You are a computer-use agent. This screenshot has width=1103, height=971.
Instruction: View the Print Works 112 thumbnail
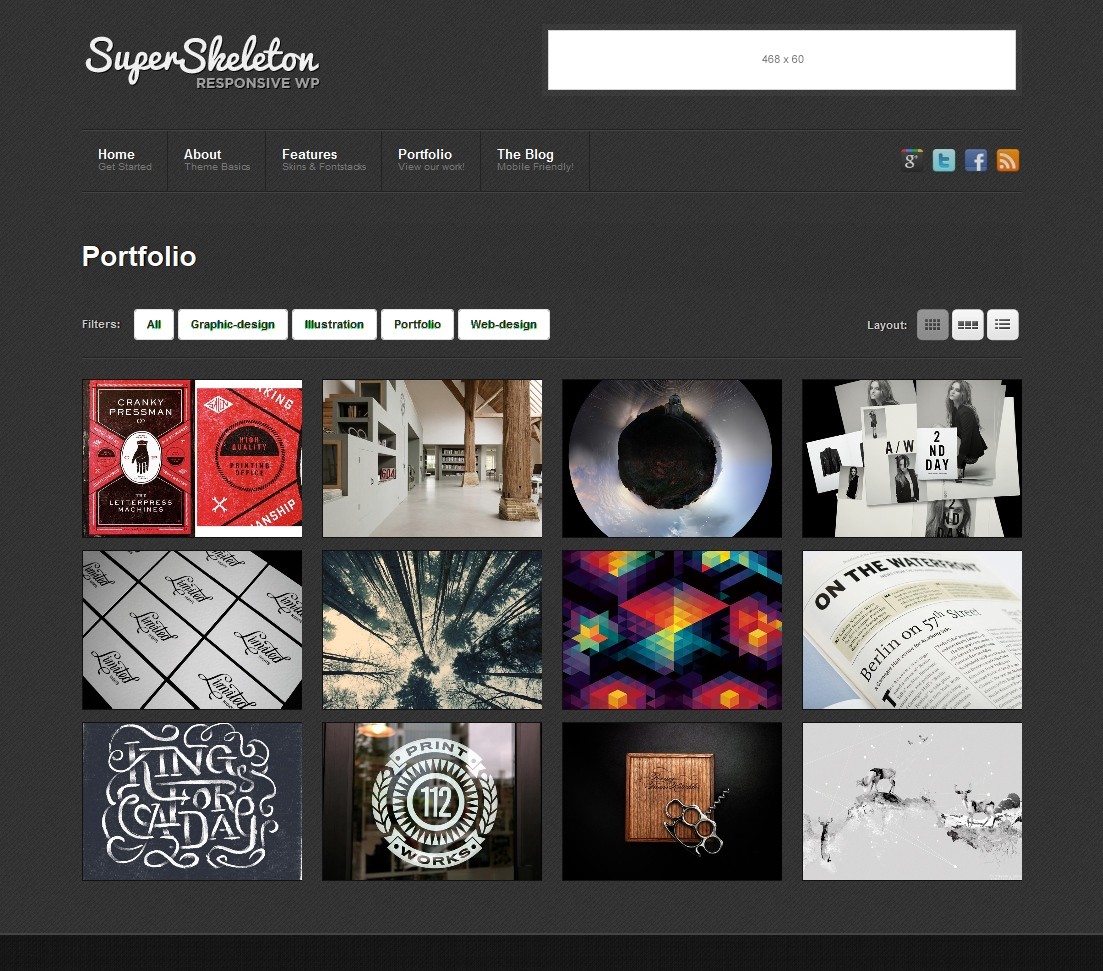(x=432, y=801)
